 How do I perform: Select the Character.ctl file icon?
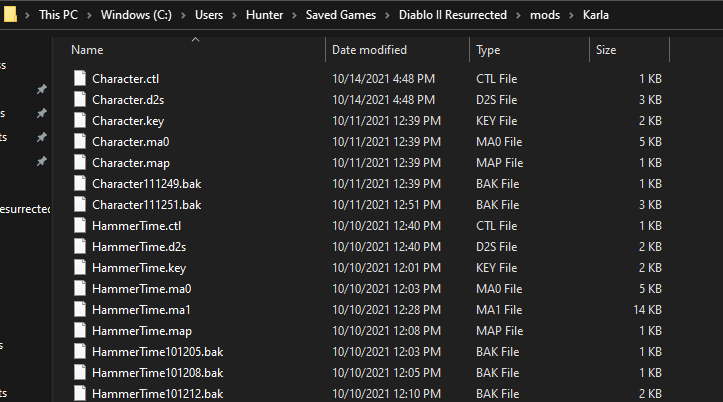click(x=80, y=78)
